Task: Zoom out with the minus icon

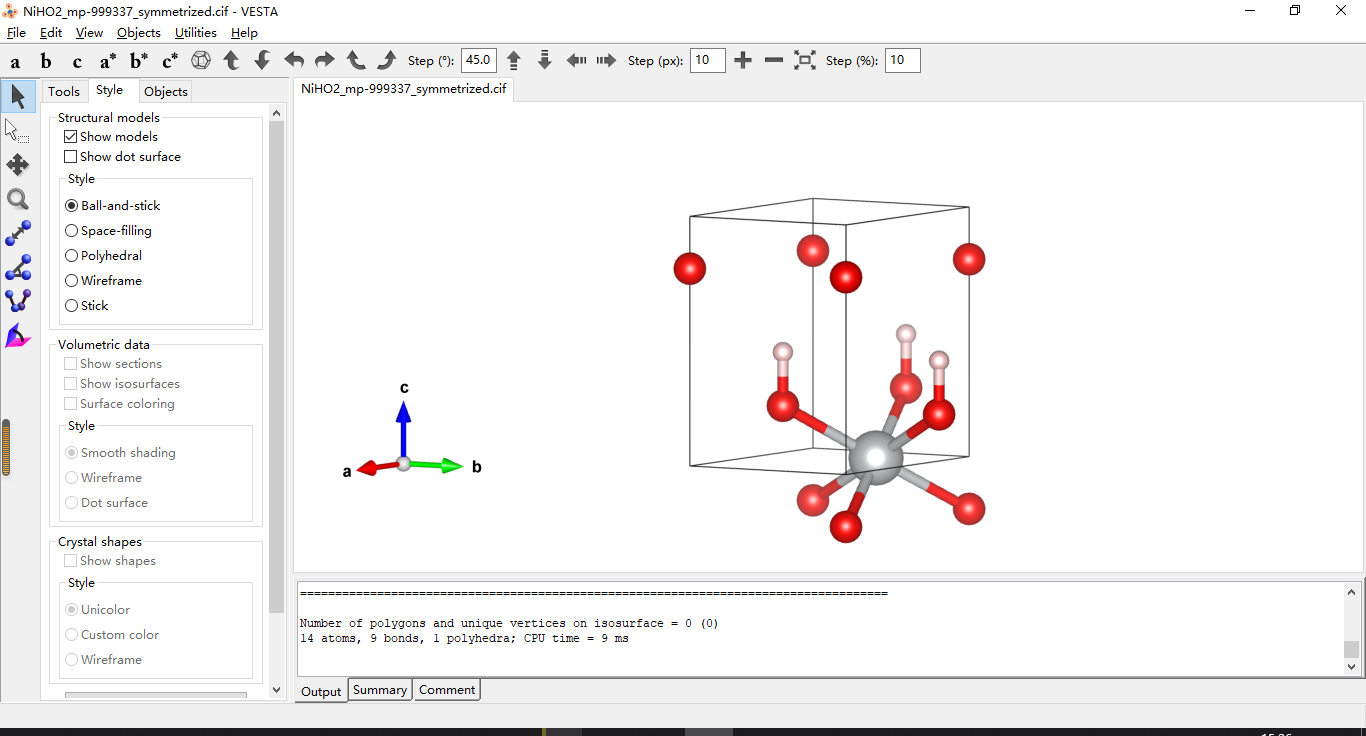Action: pos(774,61)
